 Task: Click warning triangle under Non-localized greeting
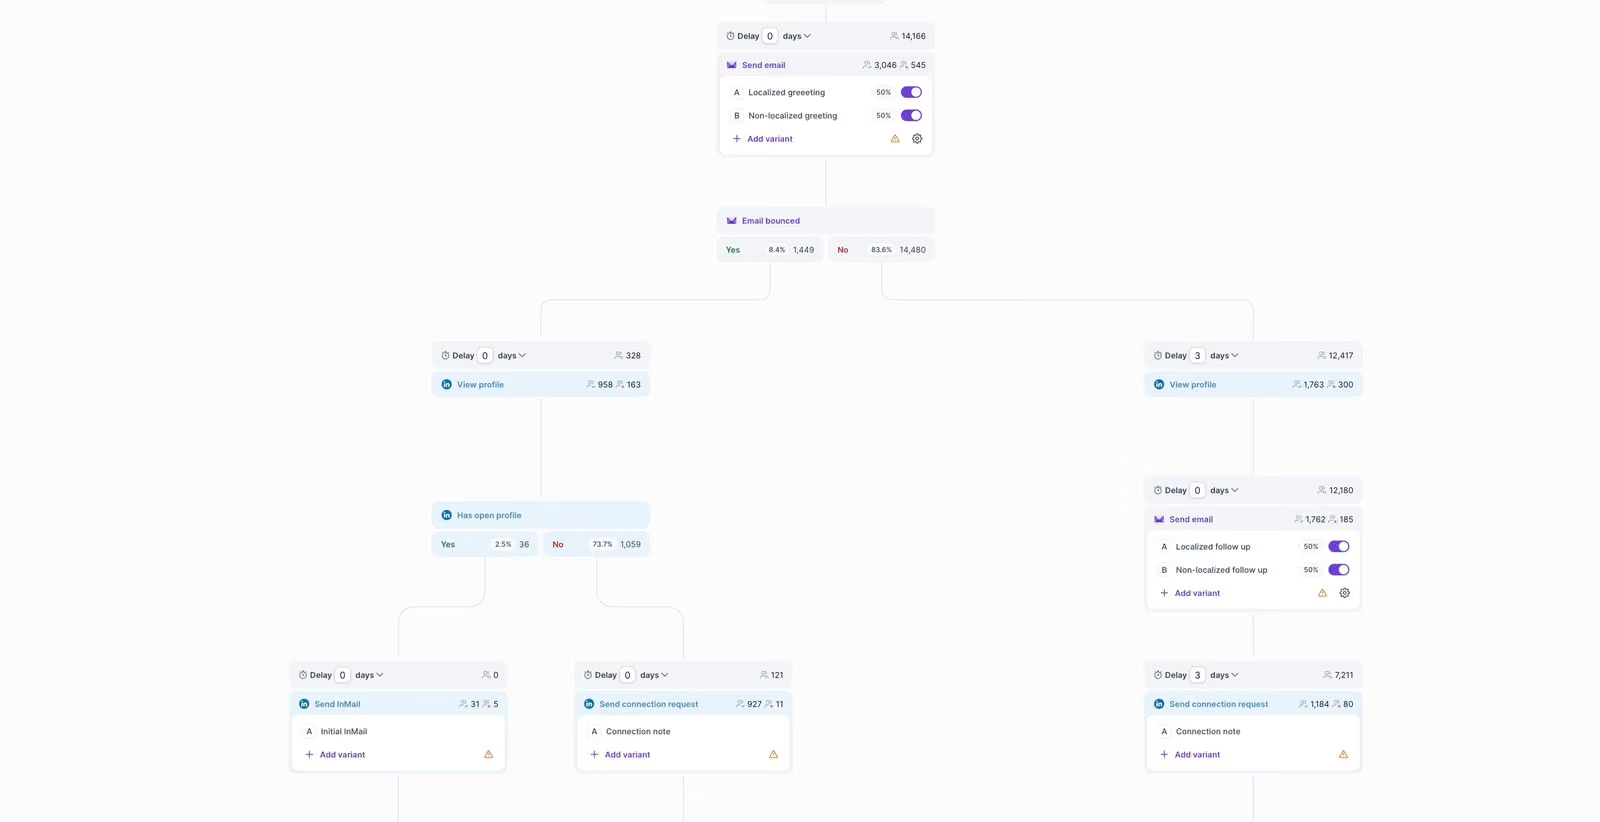pyautogui.click(x=895, y=139)
